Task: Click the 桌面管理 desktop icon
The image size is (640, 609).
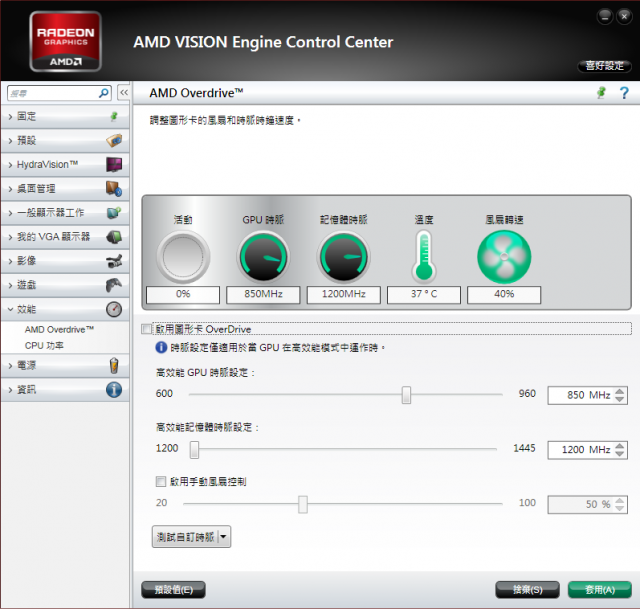Action: [114, 189]
